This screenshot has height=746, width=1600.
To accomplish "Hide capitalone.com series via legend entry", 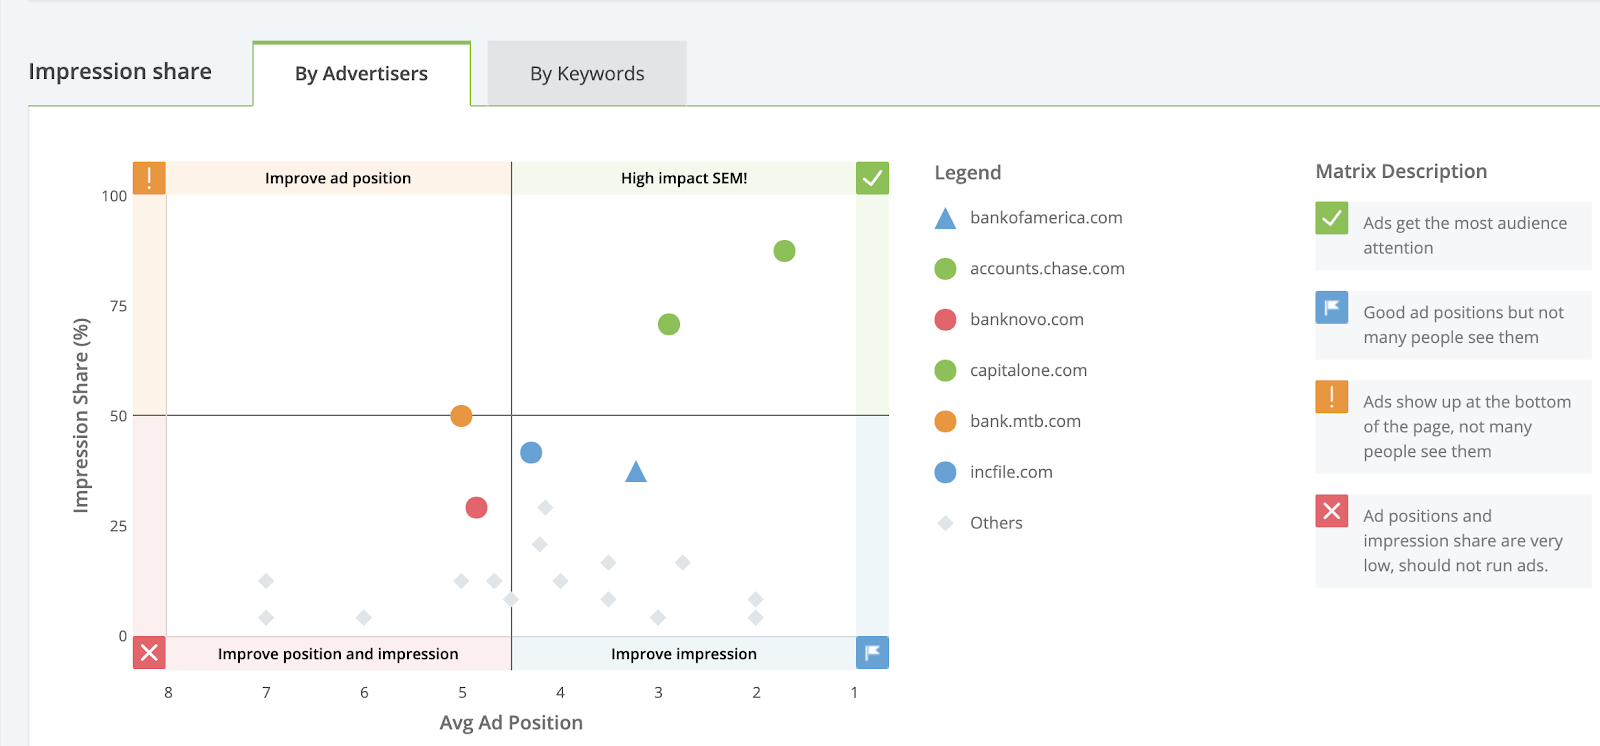I will [1027, 371].
